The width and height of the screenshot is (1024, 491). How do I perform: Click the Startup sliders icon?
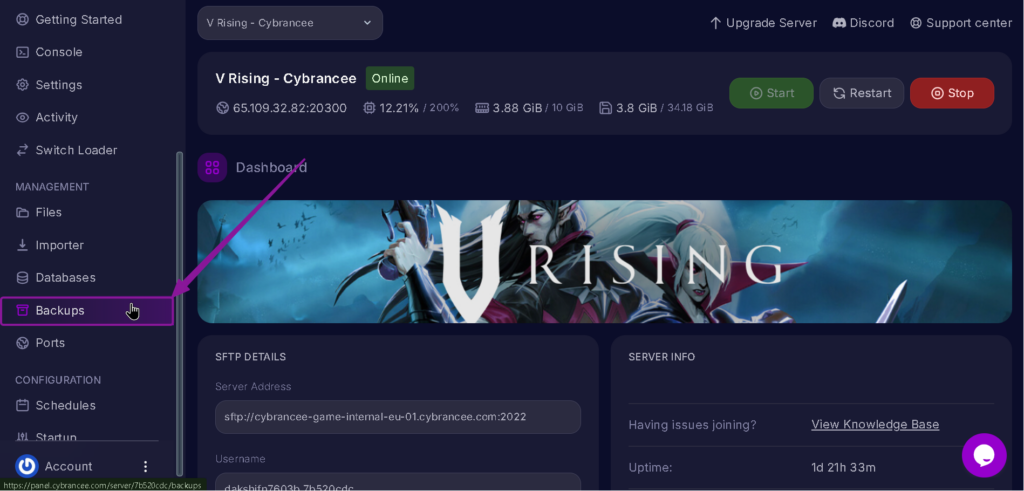point(22,437)
